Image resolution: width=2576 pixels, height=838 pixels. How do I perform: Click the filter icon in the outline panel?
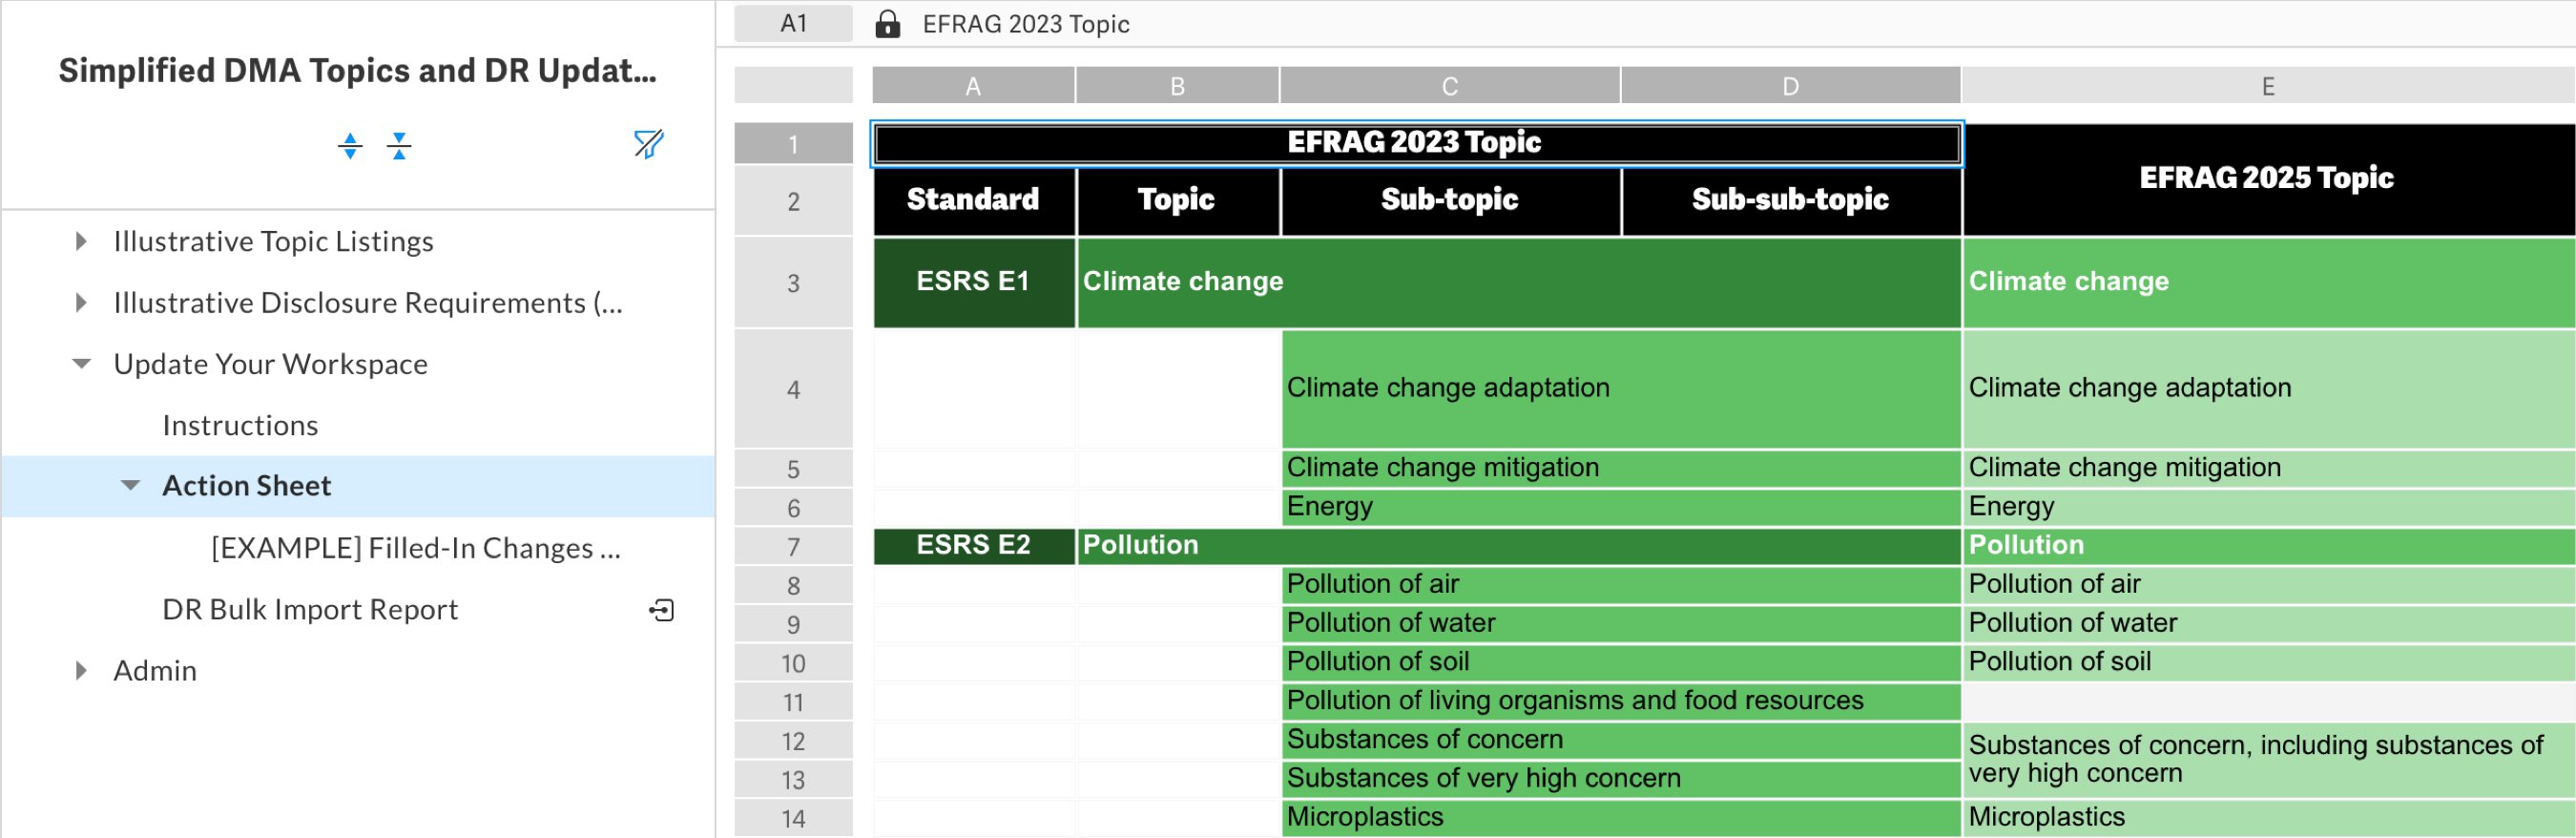click(648, 144)
